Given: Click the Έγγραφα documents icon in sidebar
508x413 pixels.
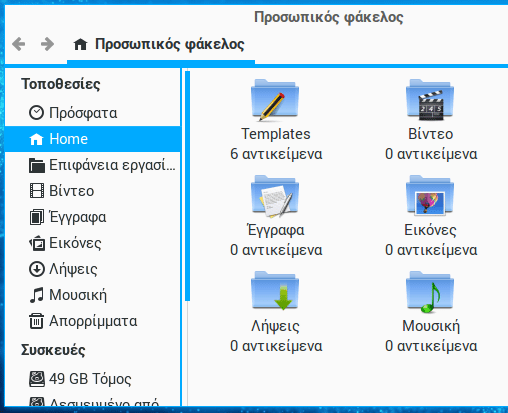Looking at the screenshot, I should (x=36, y=217).
